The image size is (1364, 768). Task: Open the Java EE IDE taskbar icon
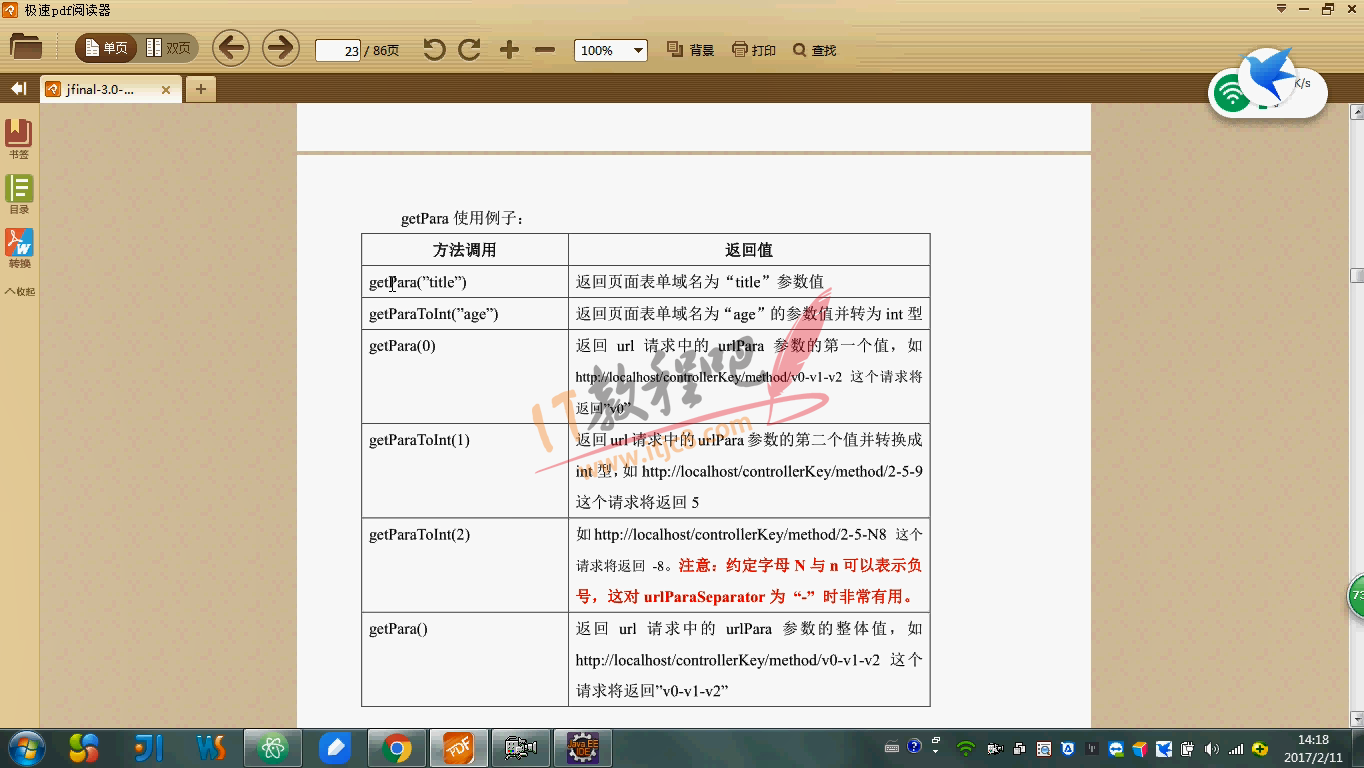click(582, 748)
